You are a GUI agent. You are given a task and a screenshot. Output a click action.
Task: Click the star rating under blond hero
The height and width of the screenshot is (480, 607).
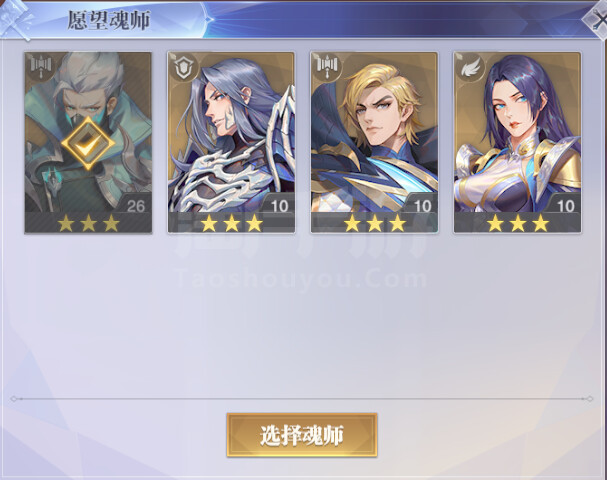pos(375,223)
